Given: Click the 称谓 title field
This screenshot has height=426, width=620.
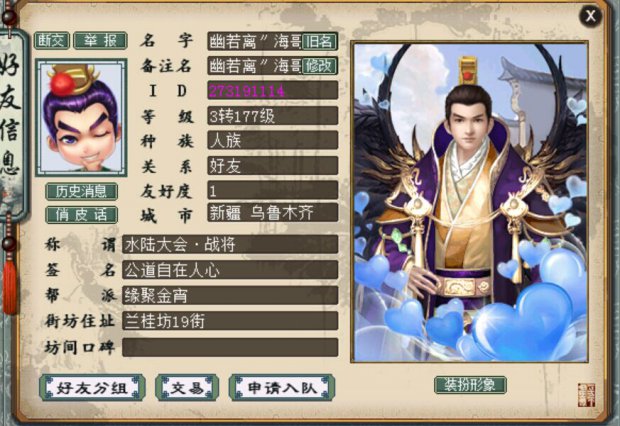Looking at the screenshot, I should click(230, 244).
